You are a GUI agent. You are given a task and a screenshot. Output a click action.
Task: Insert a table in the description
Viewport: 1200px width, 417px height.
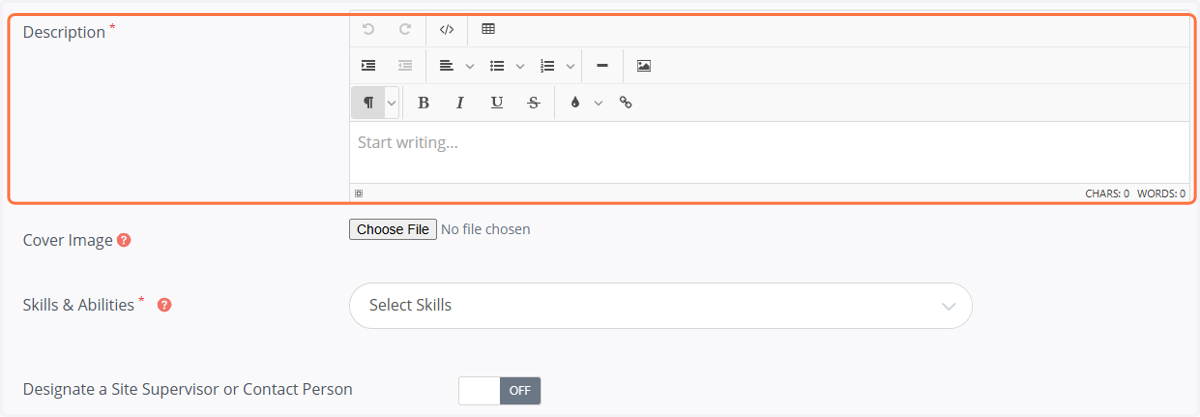pos(488,29)
